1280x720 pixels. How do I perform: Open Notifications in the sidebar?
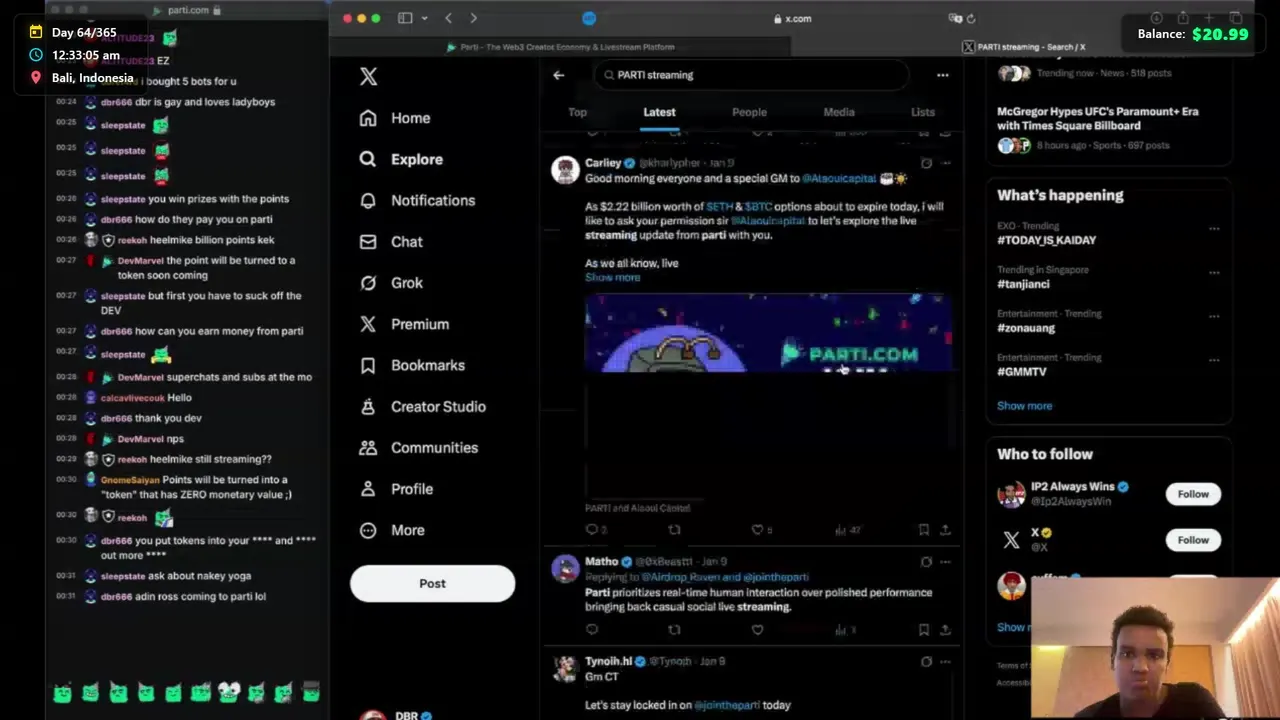(x=417, y=200)
